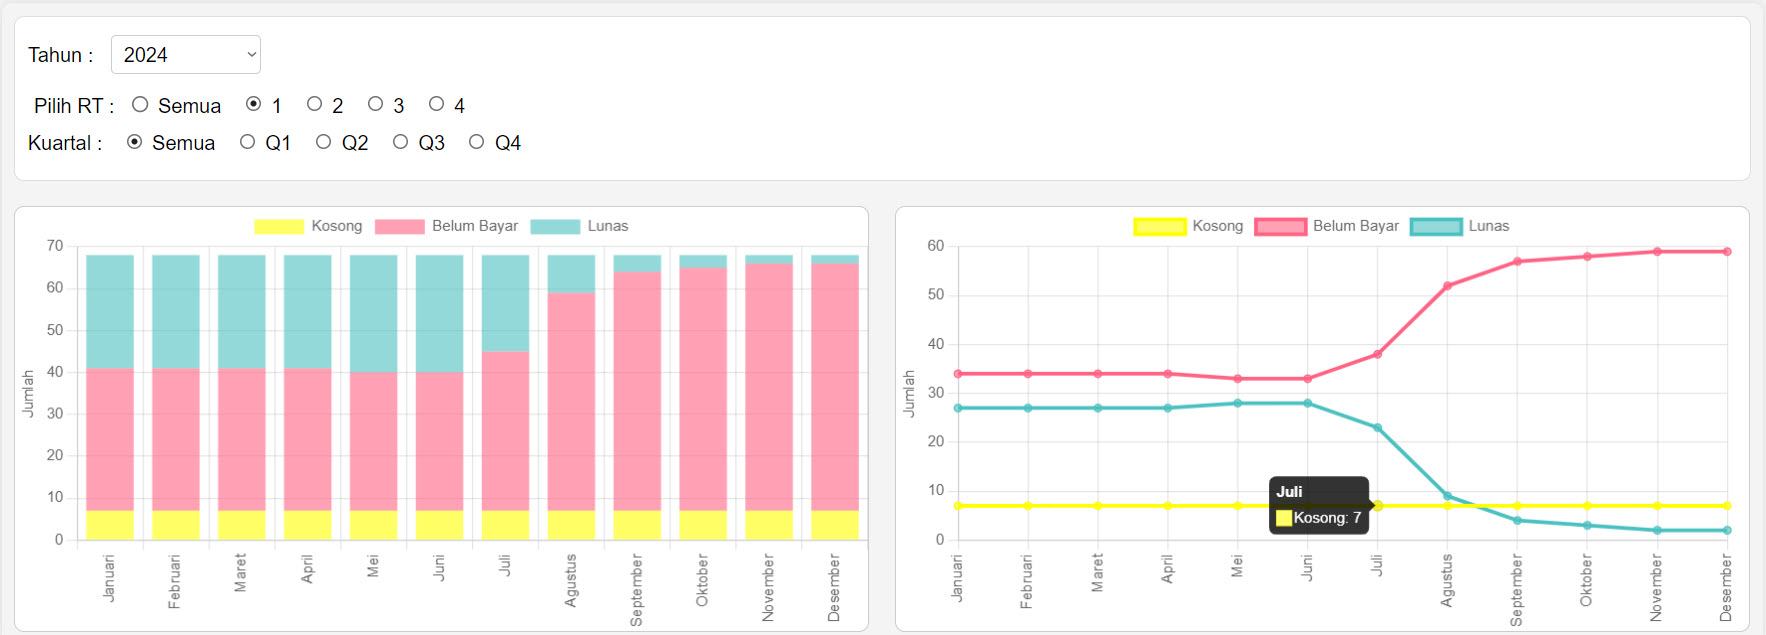This screenshot has width=1766, height=635.
Task: Toggle Belum Bayar legend in bar chart
Action: pyautogui.click(x=446, y=226)
